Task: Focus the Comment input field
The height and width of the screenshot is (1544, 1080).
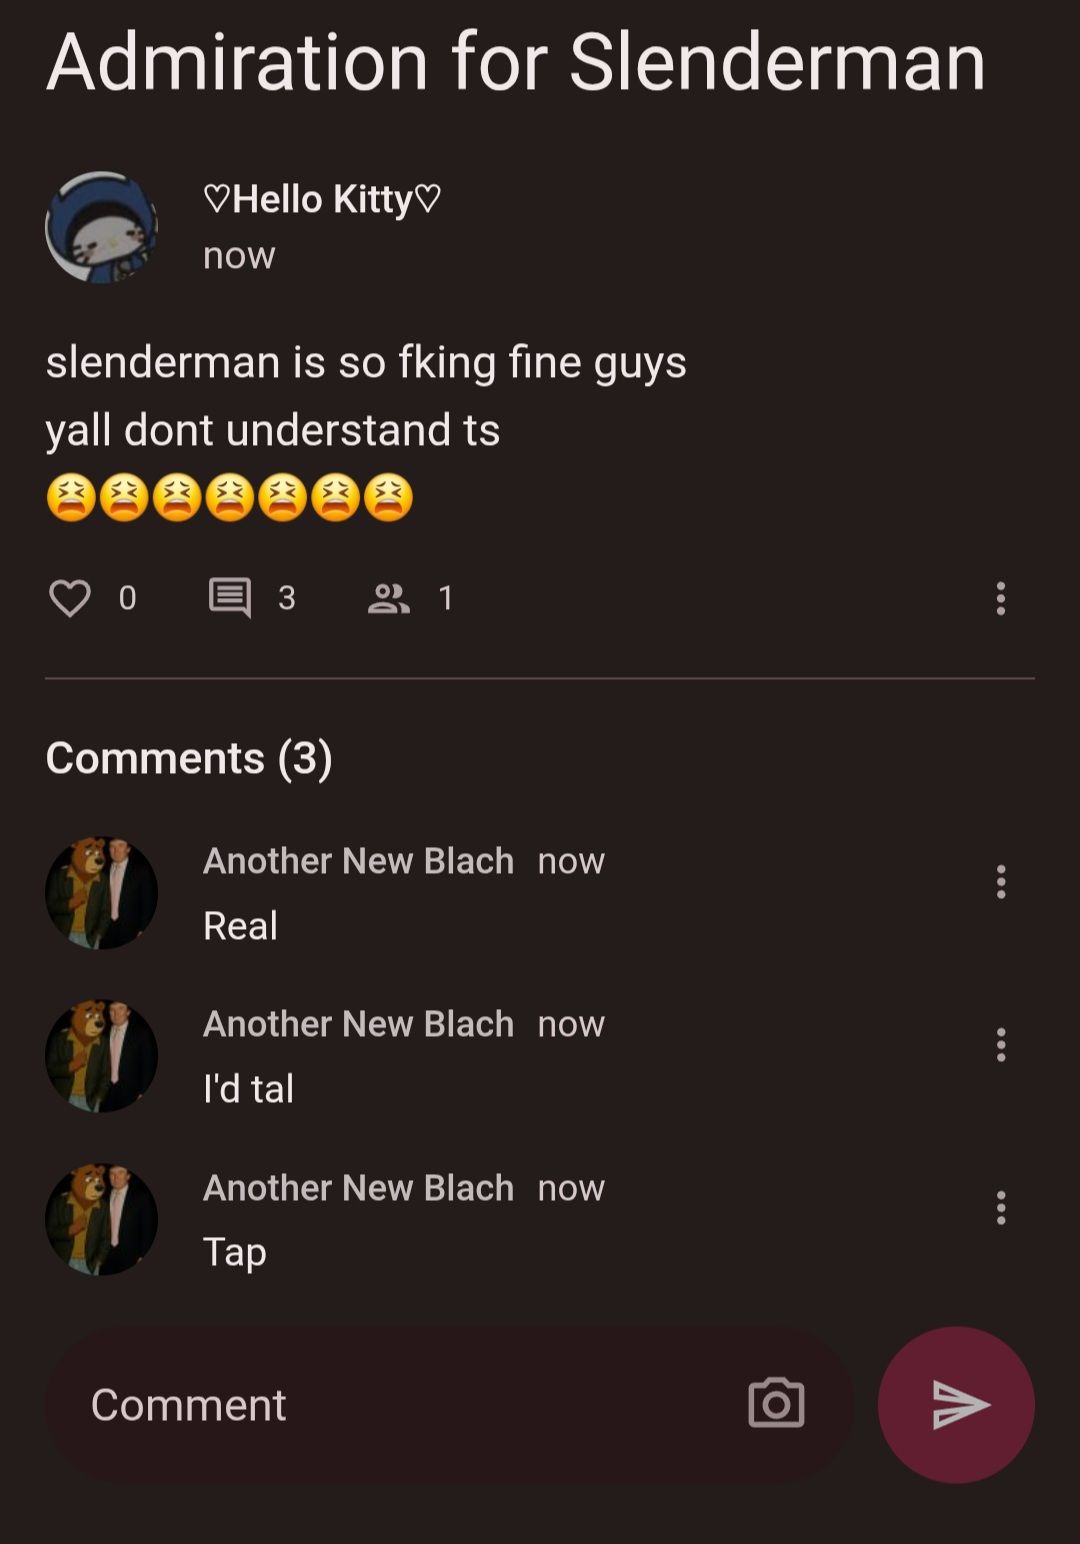Action: pos(400,1404)
